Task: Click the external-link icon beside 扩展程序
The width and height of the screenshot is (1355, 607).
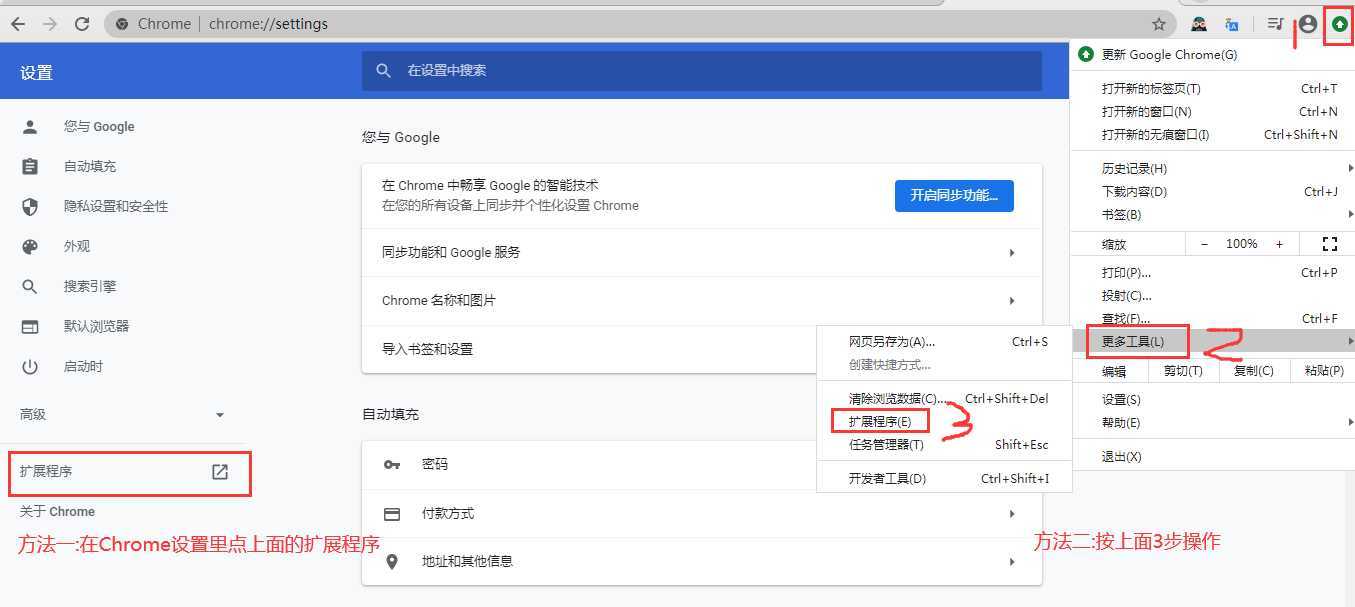Action: 220,472
